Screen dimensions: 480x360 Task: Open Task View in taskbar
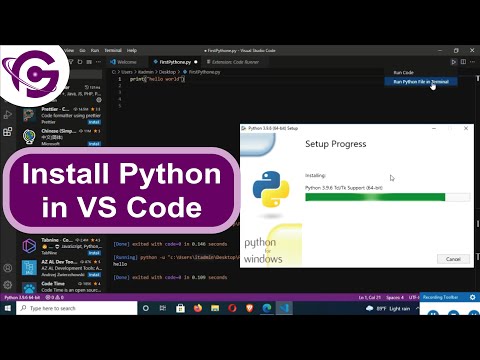pyautogui.click(x=163, y=308)
